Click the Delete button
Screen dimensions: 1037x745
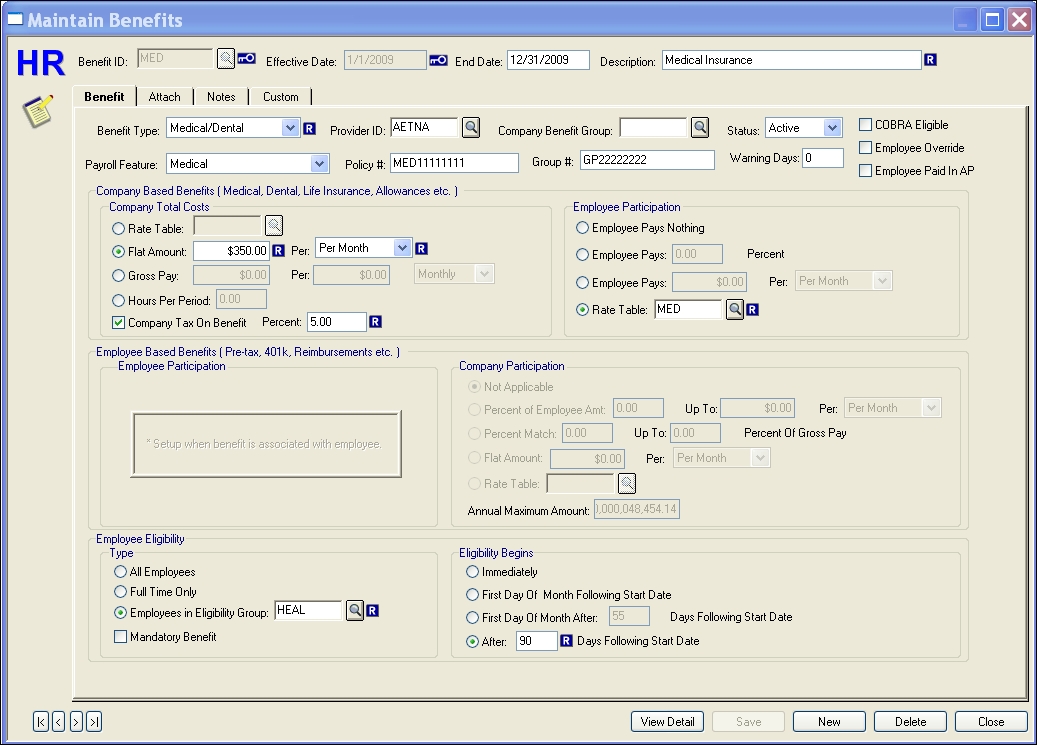pos(911,722)
